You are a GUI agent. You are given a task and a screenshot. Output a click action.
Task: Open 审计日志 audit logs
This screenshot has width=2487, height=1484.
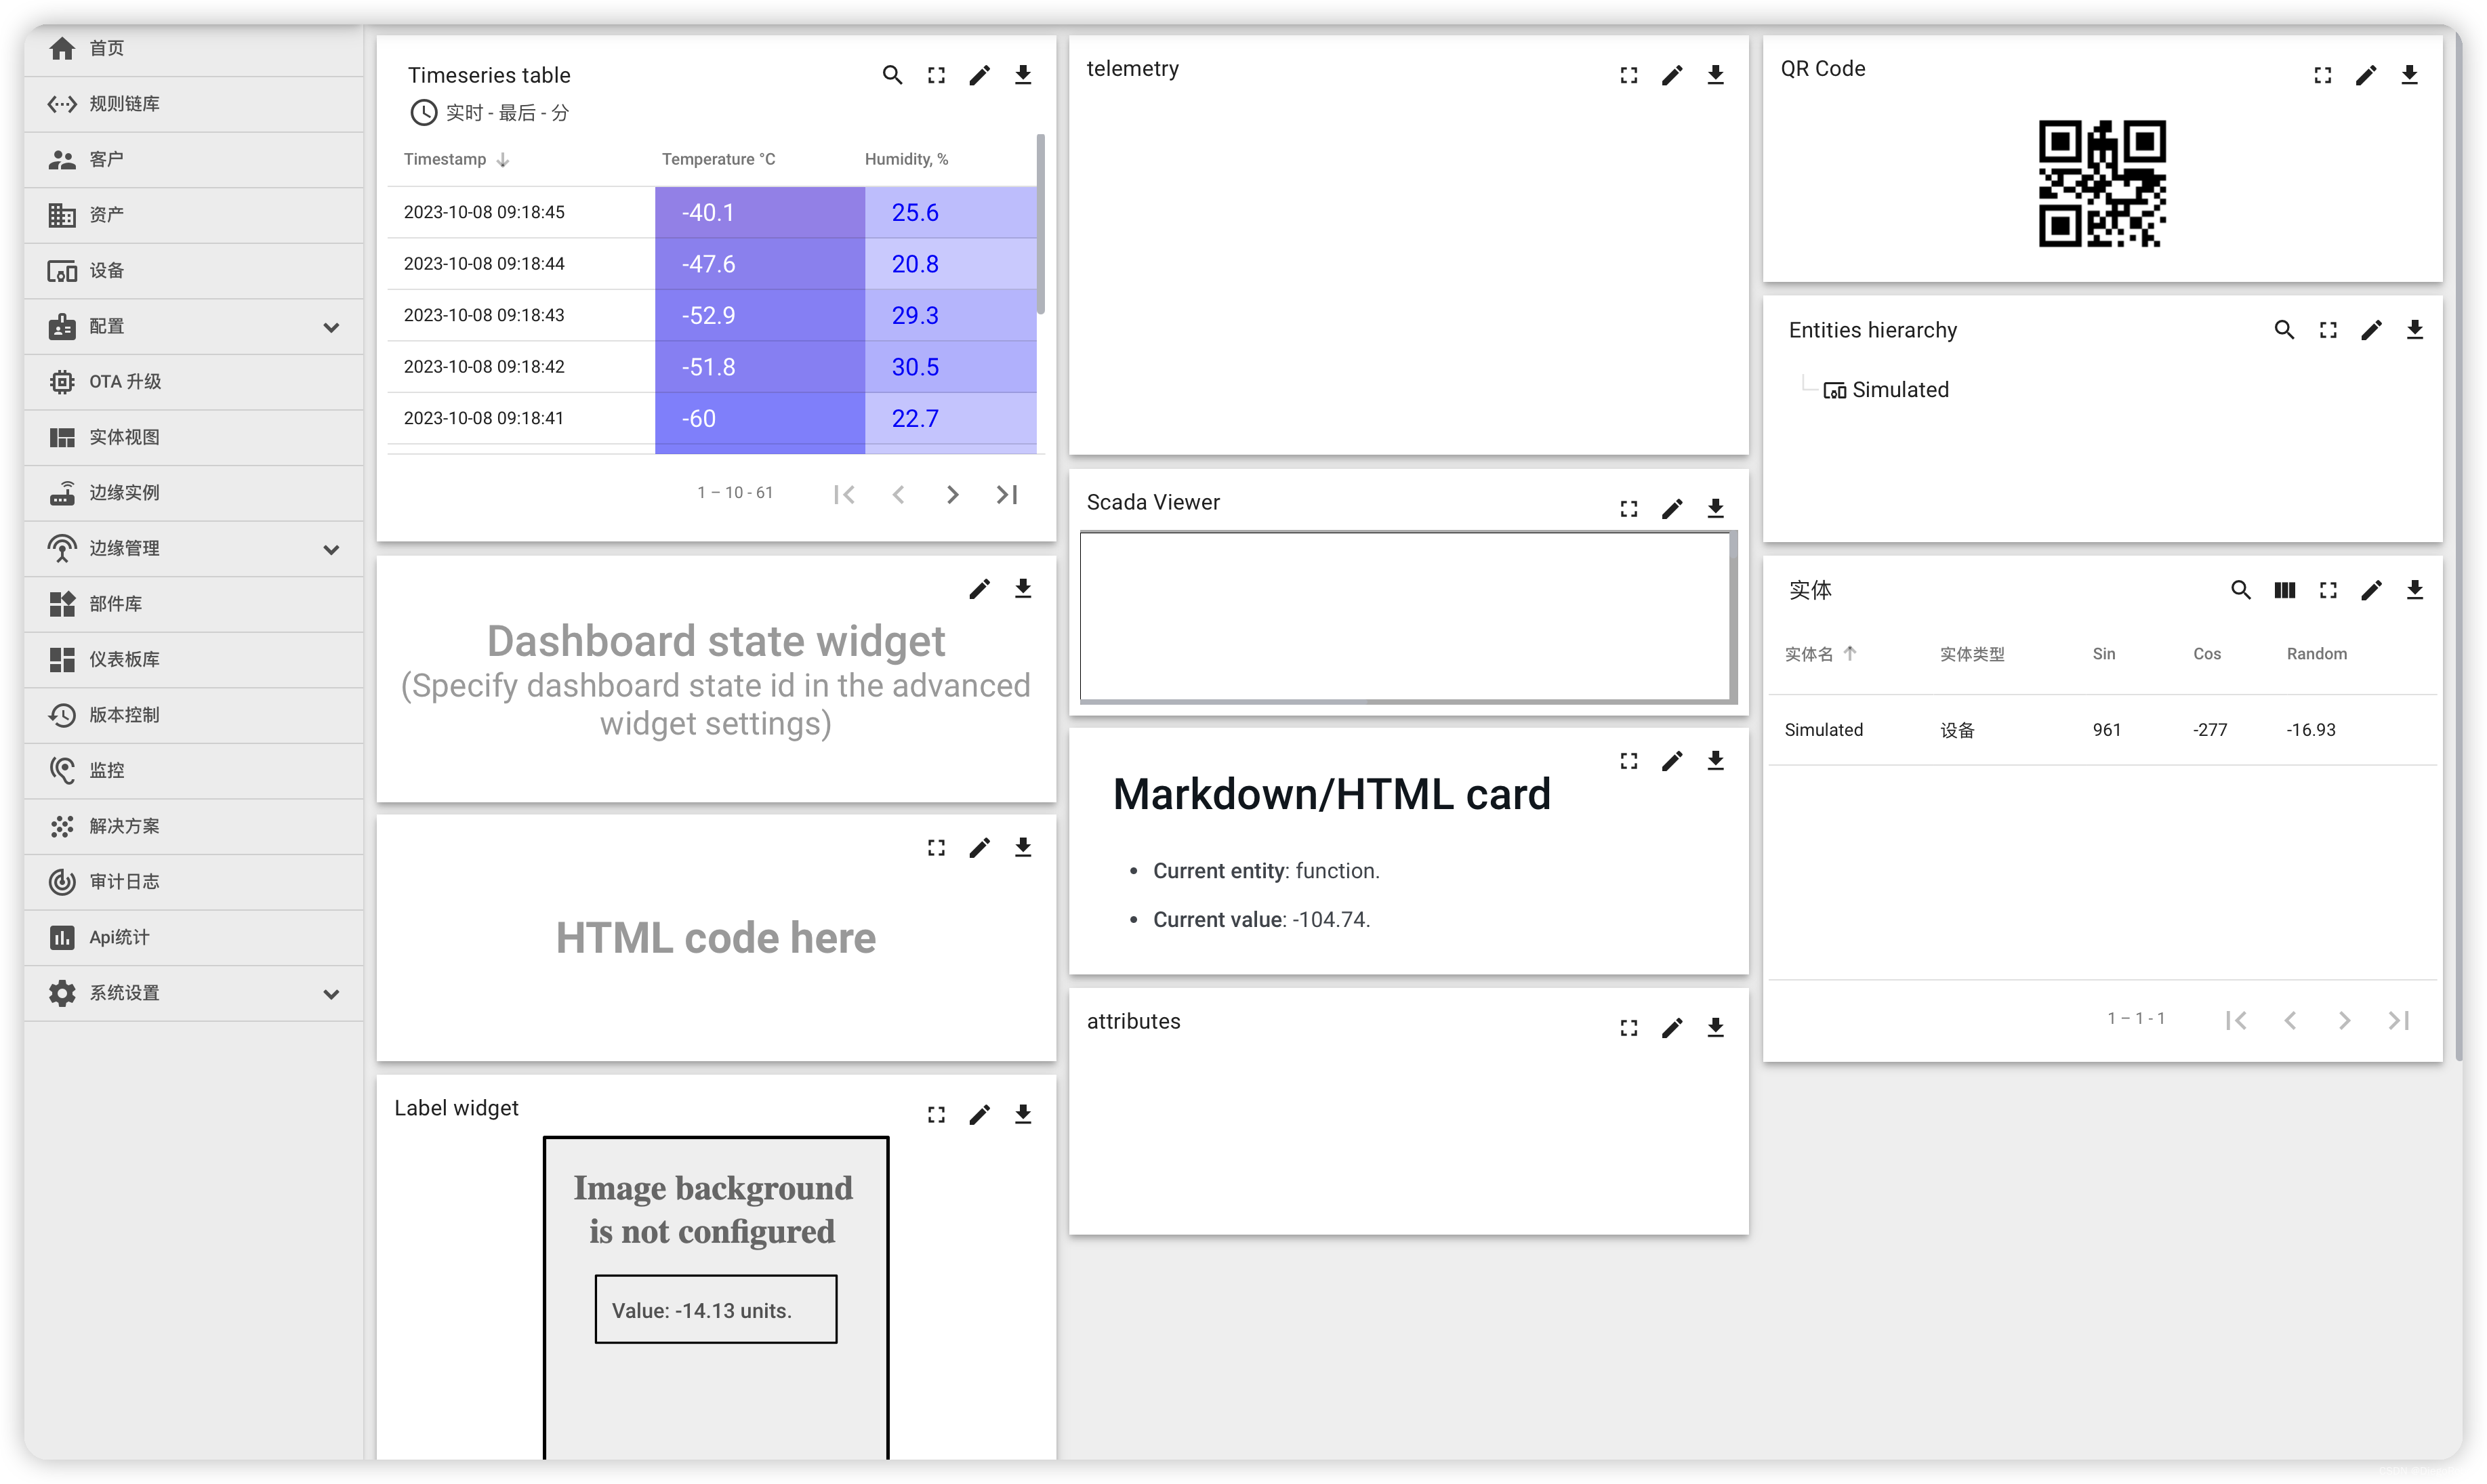coord(193,882)
